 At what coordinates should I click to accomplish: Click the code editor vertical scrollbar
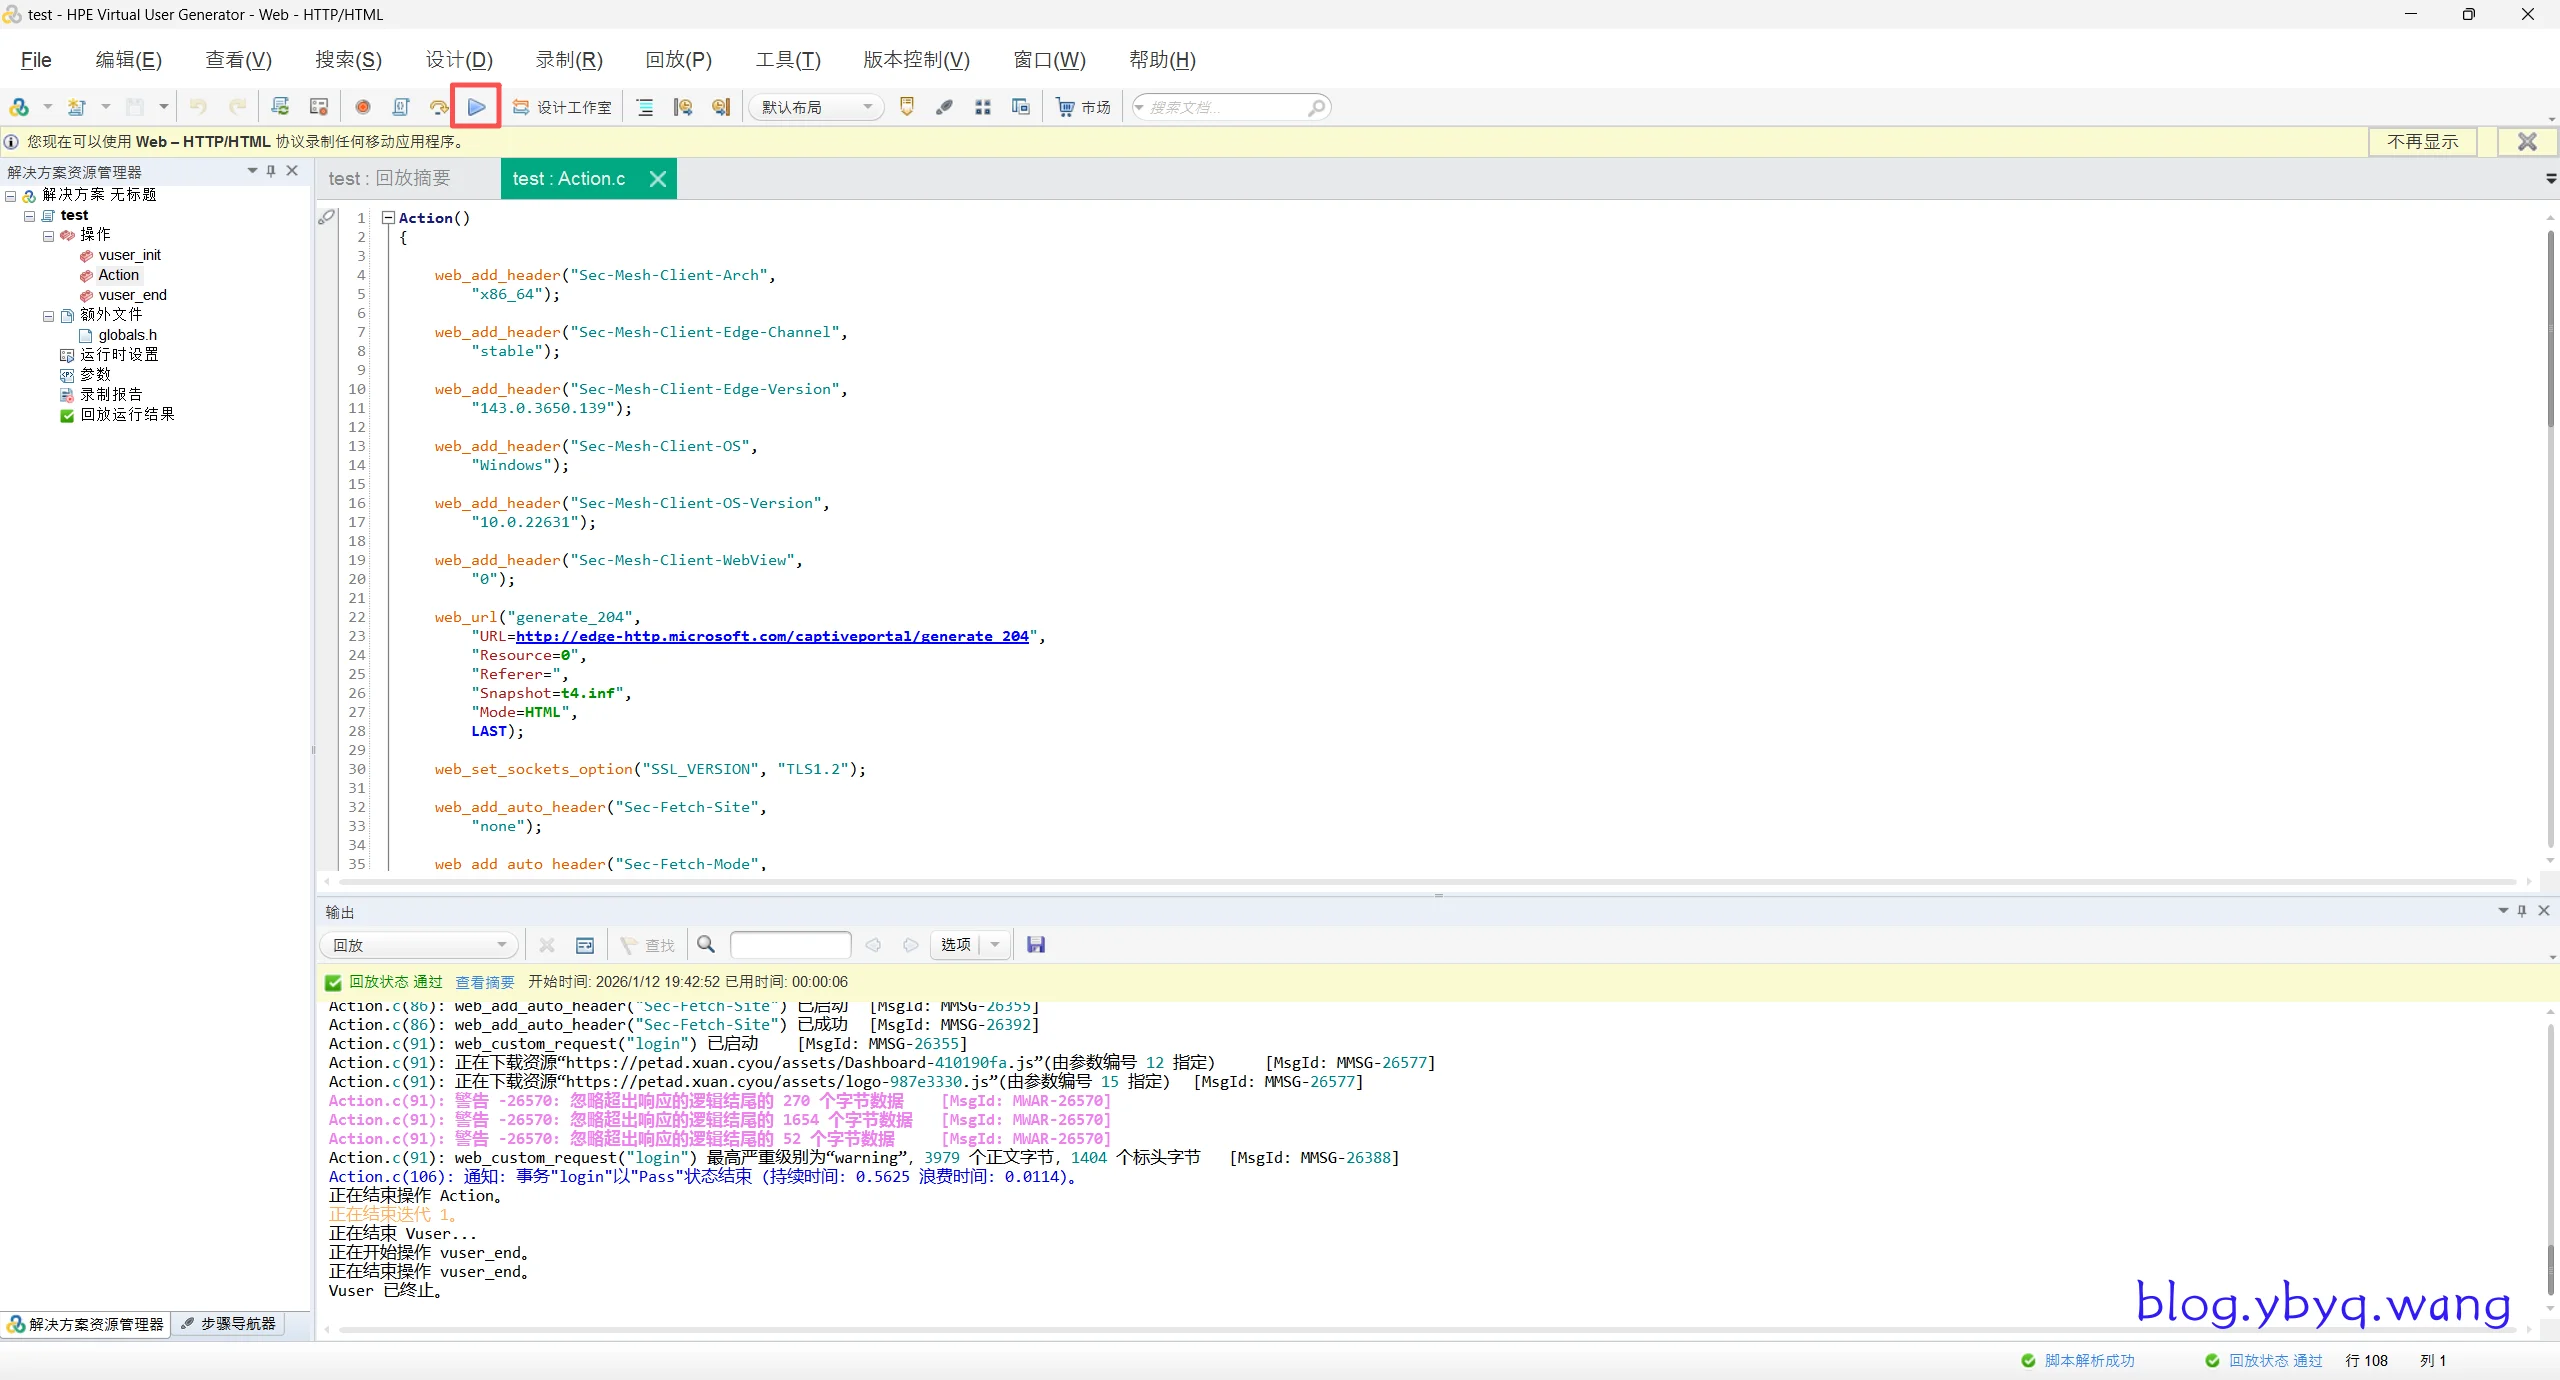[x=2549, y=330]
